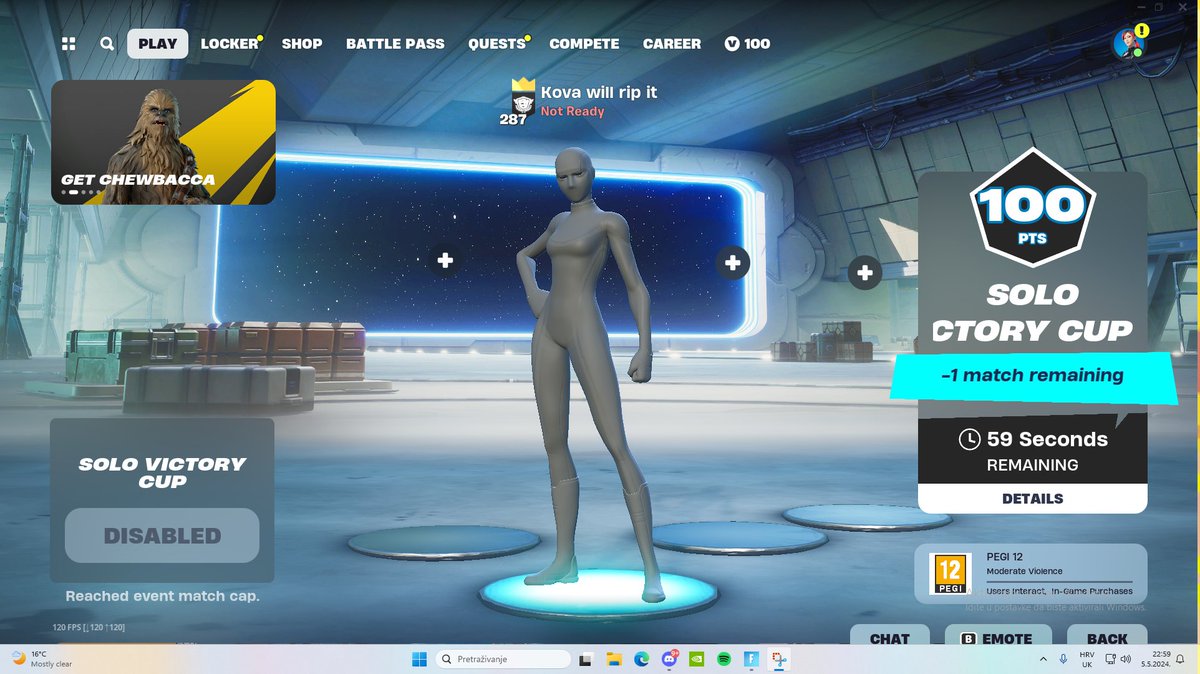Open Snipping Tool from the taskbar
Image resolution: width=1200 pixels, height=674 pixels.
777,659
